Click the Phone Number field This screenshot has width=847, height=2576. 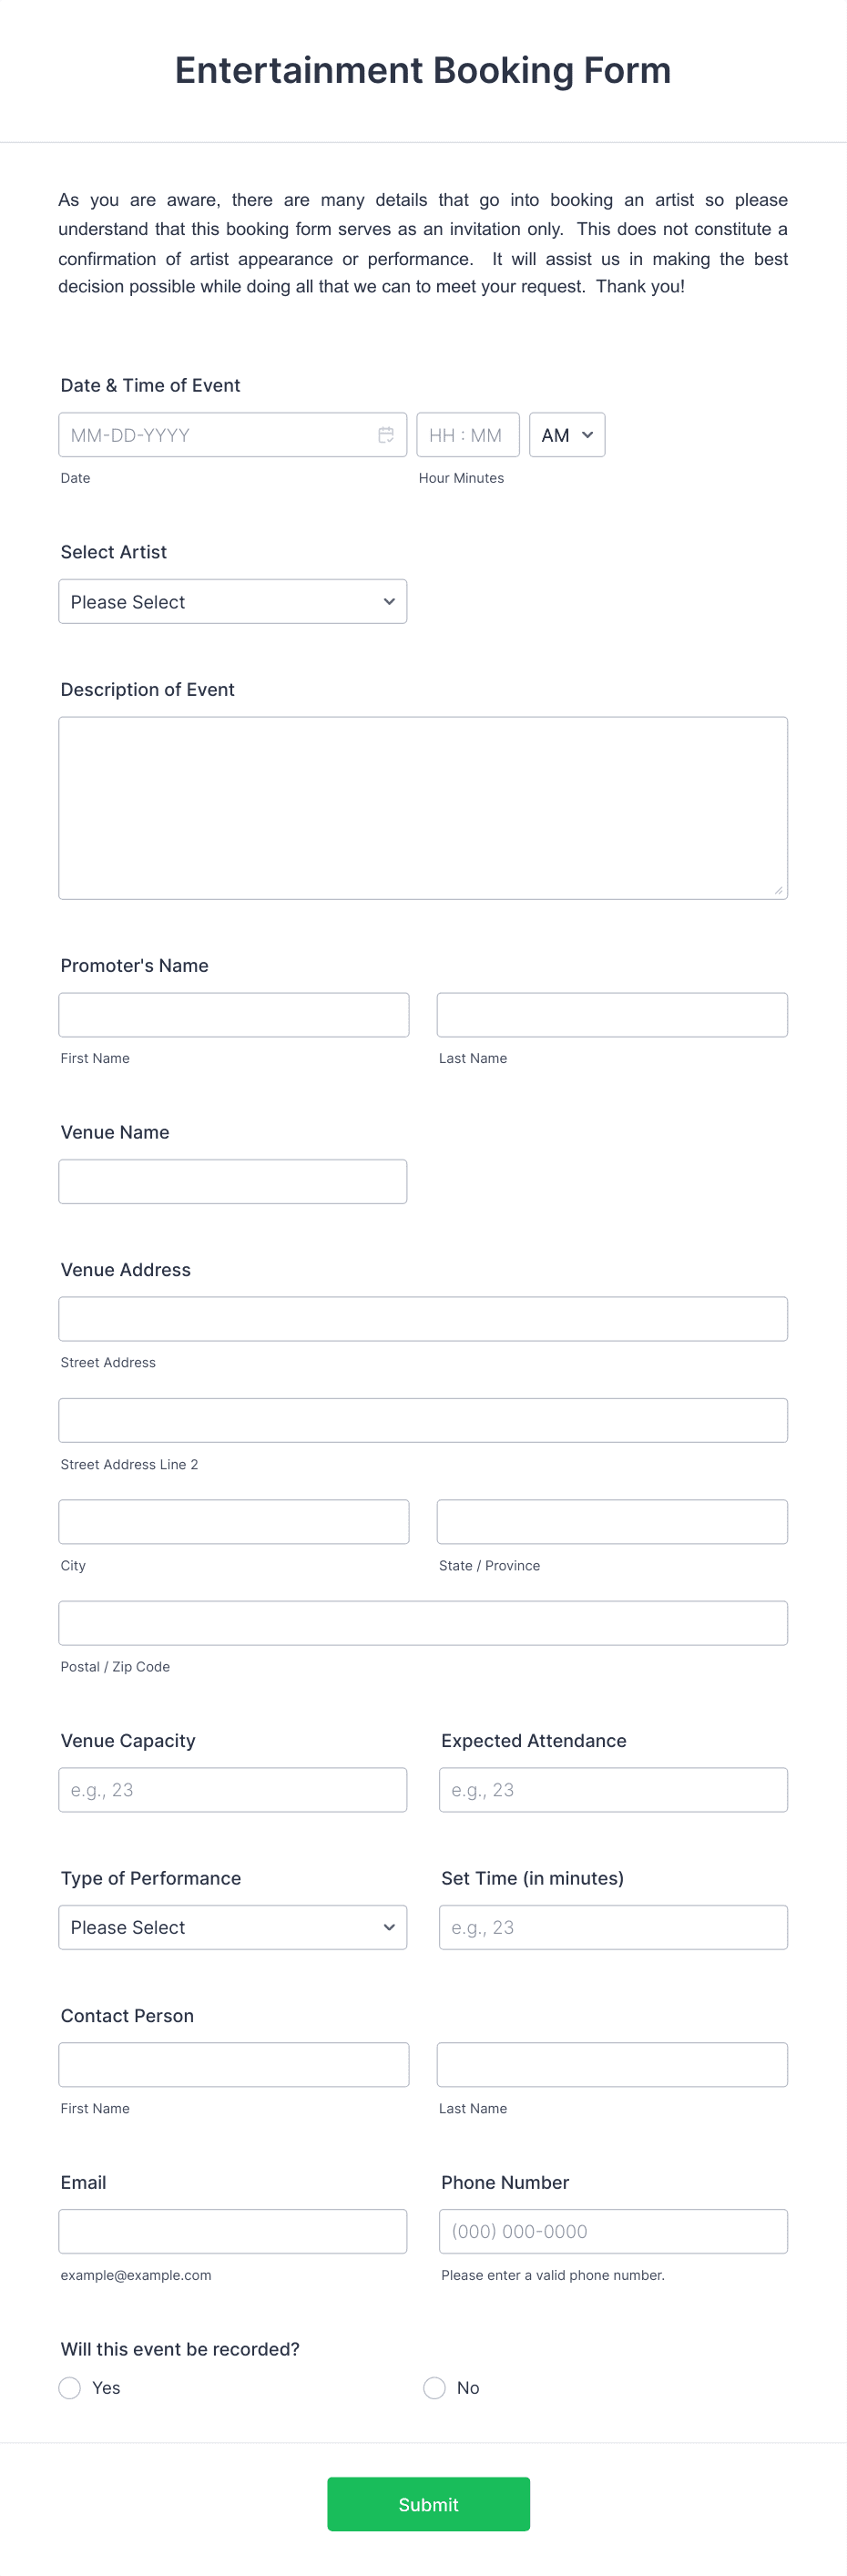click(613, 2230)
